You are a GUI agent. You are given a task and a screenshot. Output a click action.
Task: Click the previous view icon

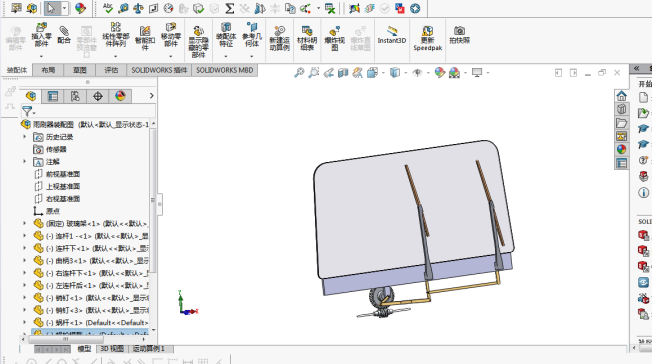coord(328,73)
